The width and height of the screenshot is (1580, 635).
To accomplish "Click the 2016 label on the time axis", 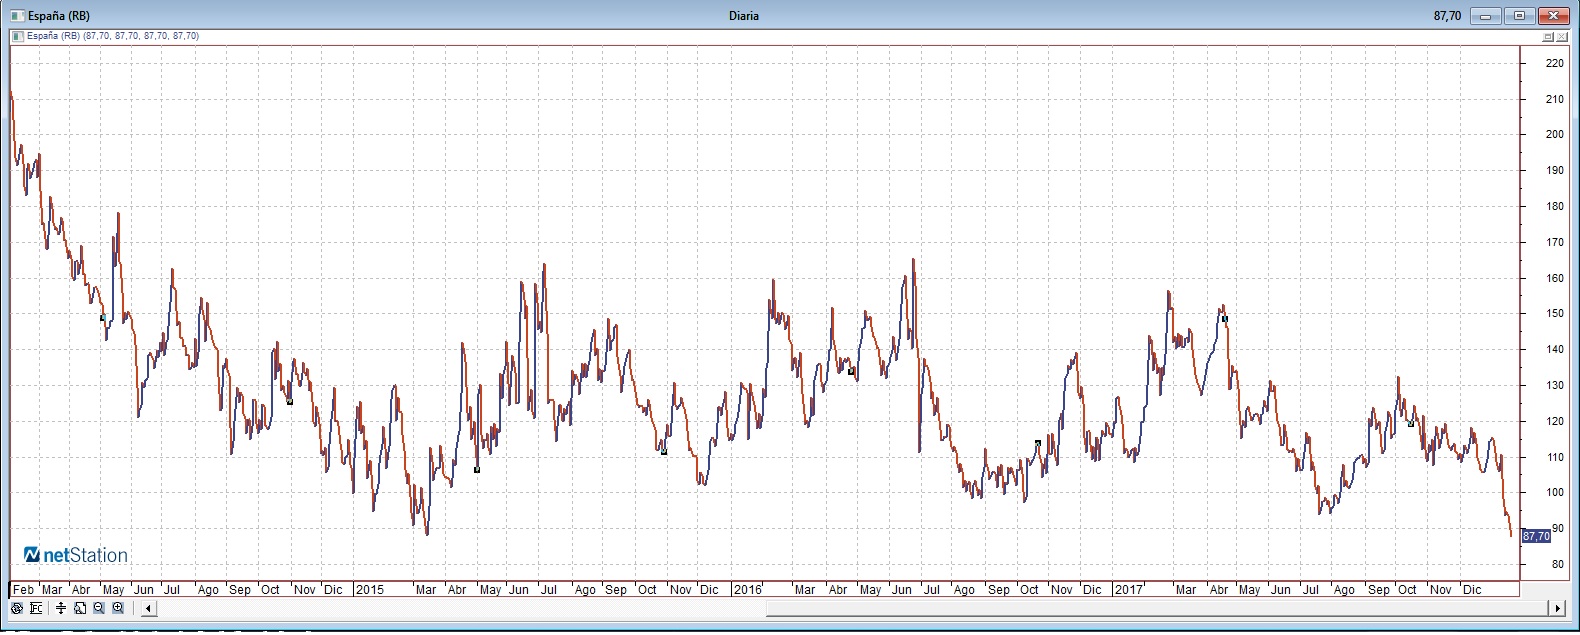I will click(x=747, y=590).
